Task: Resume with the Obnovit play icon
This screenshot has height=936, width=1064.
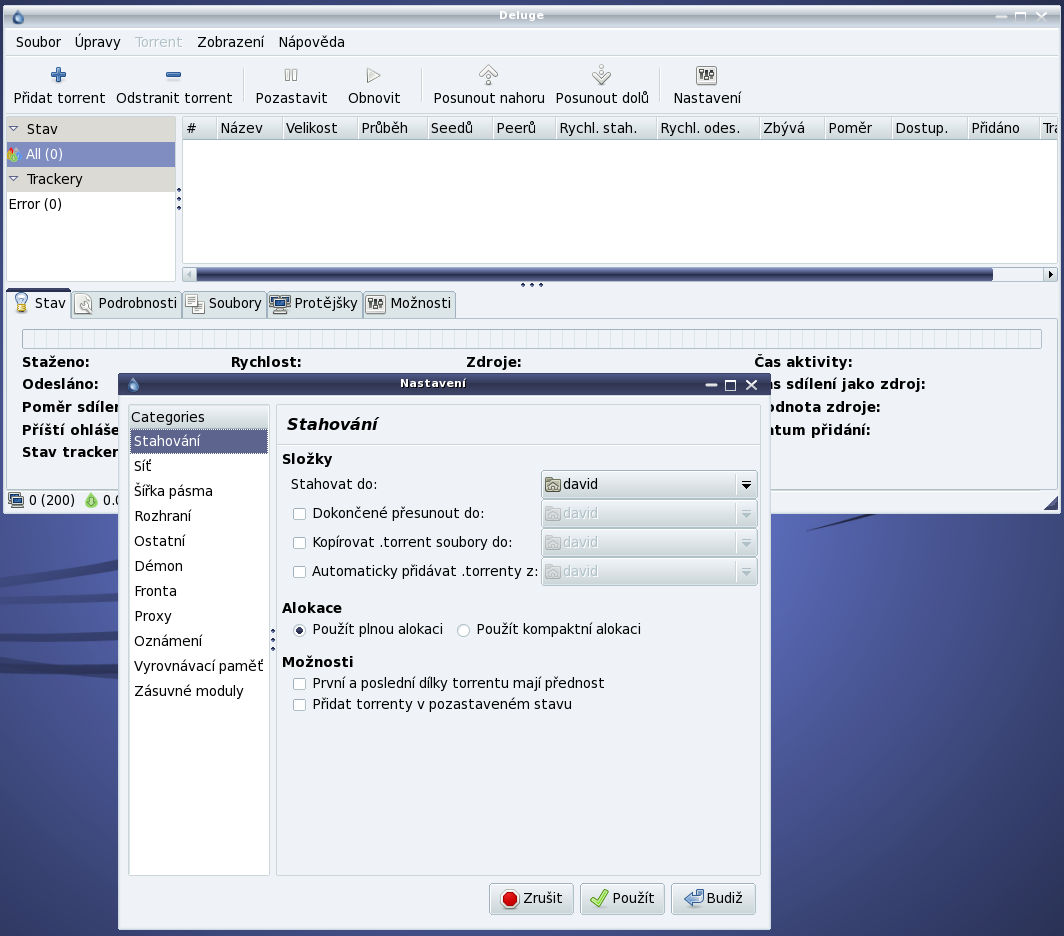Action: (x=373, y=75)
